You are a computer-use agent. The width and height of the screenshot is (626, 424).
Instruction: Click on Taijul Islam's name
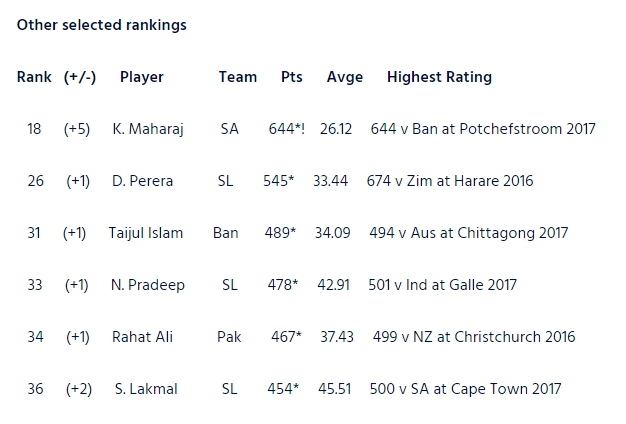click(146, 233)
